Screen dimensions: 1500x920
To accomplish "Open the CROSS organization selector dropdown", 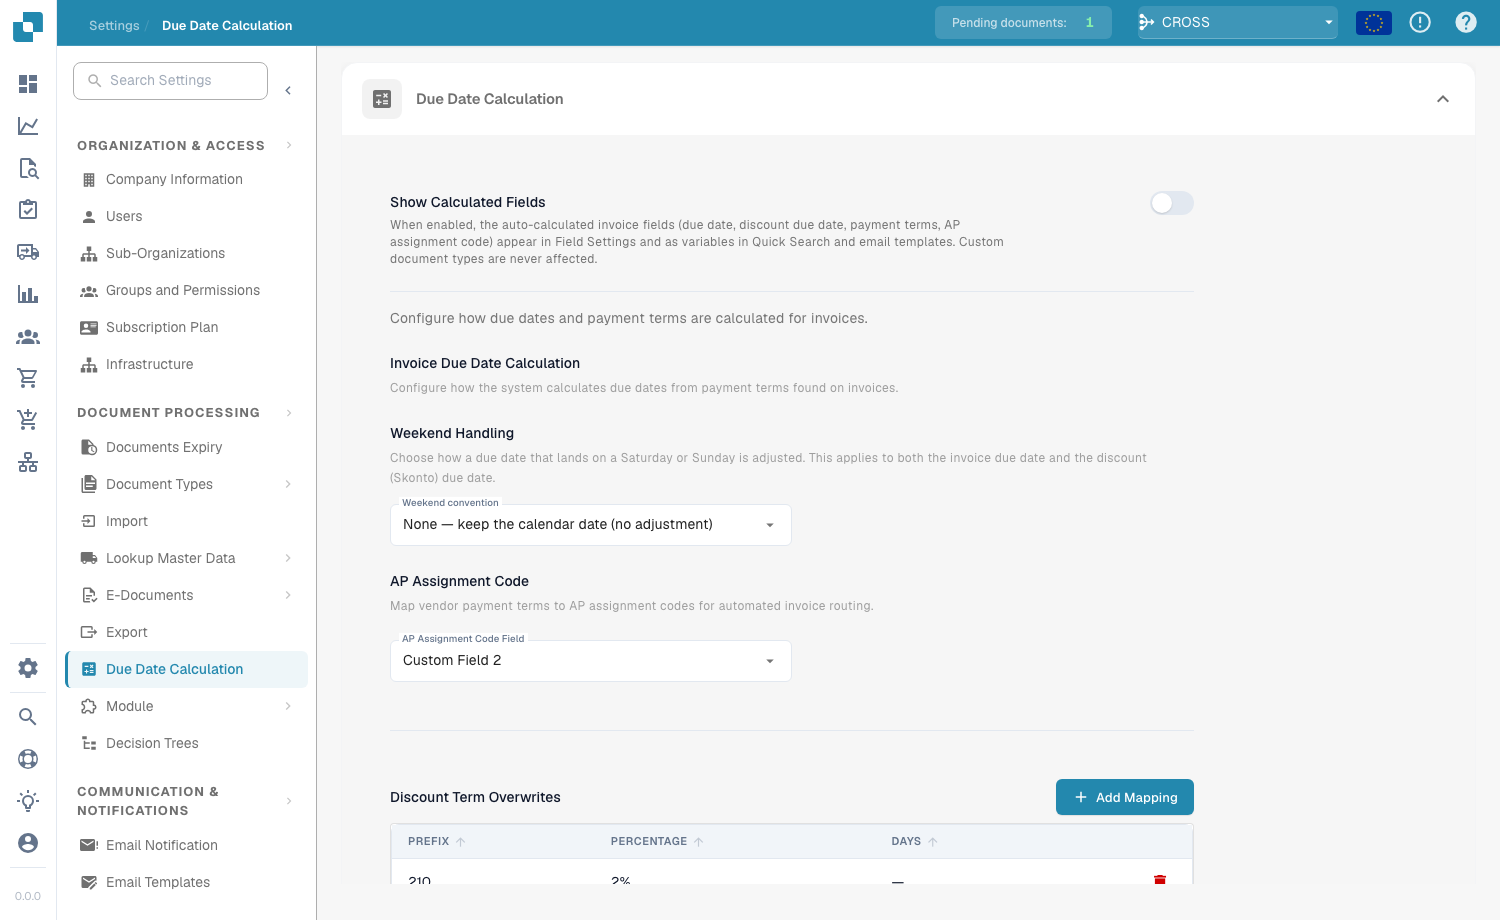I will tap(1238, 22).
